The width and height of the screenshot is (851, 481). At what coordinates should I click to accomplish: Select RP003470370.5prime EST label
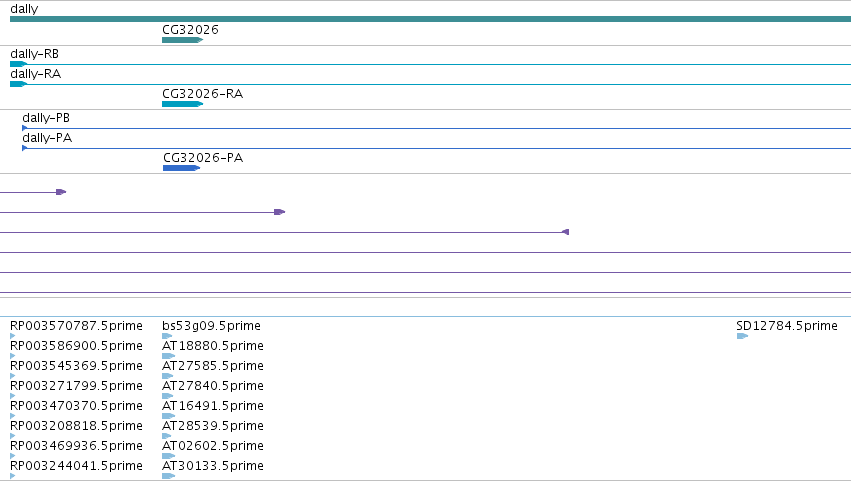tap(76, 406)
